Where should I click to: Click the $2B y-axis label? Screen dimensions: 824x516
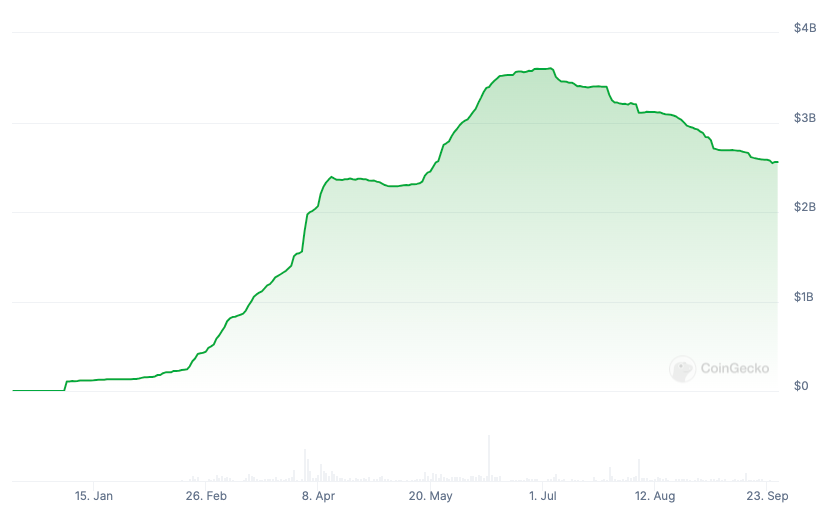pyautogui.click(x=805, y=207)
